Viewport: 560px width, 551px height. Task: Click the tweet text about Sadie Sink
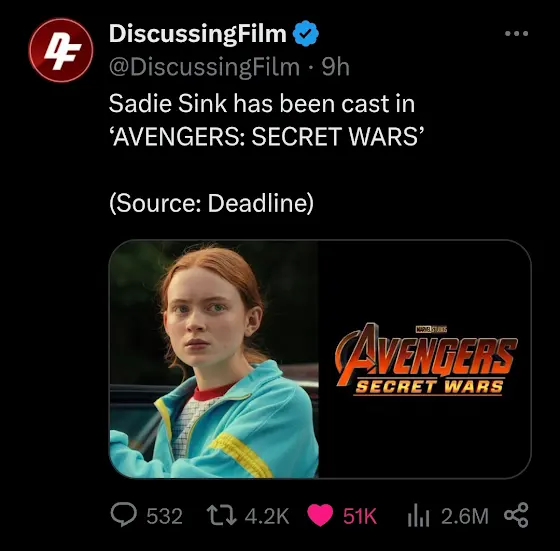[x=266, y=120]
